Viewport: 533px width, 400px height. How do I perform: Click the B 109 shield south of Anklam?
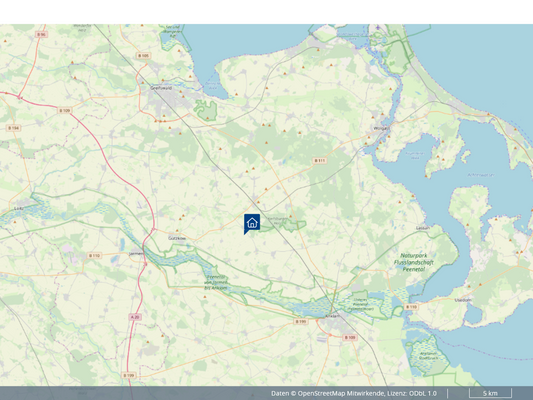(x=350, y=337)
